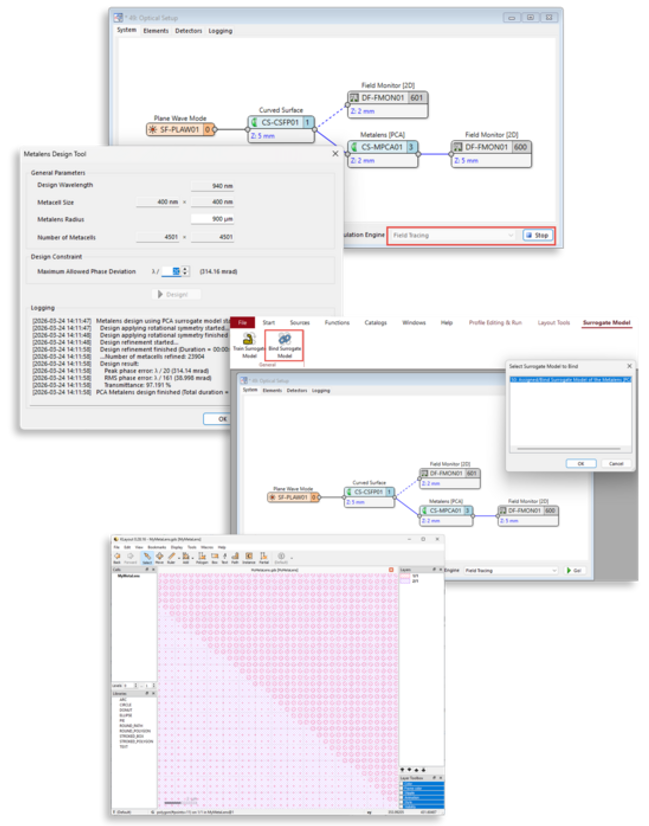Click the Bind Surrogate Model ribbon icon

coord(285,344)
